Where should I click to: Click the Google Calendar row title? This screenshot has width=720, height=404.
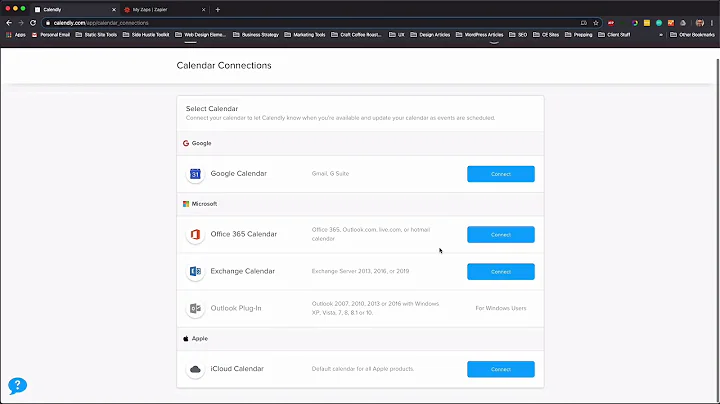click(239, 174)
